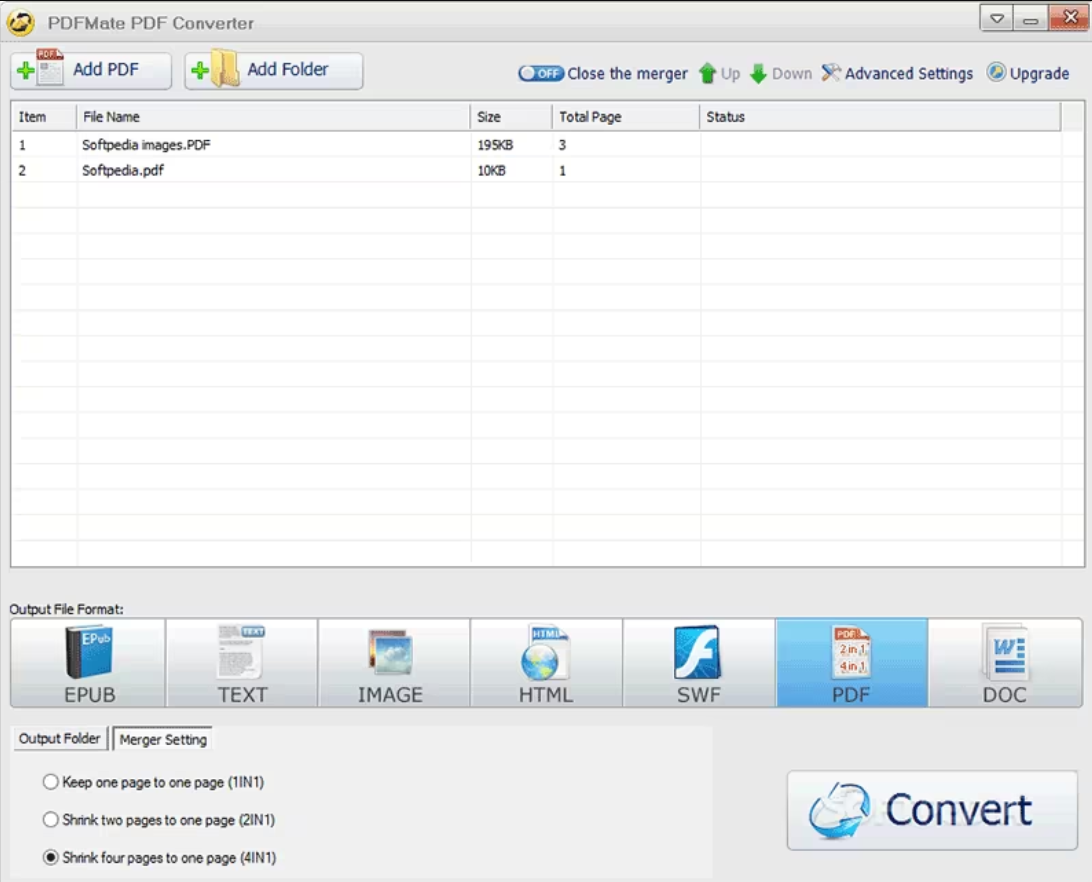
Task: Toggle the merger OFF switch
Action: tap(541, 73)
